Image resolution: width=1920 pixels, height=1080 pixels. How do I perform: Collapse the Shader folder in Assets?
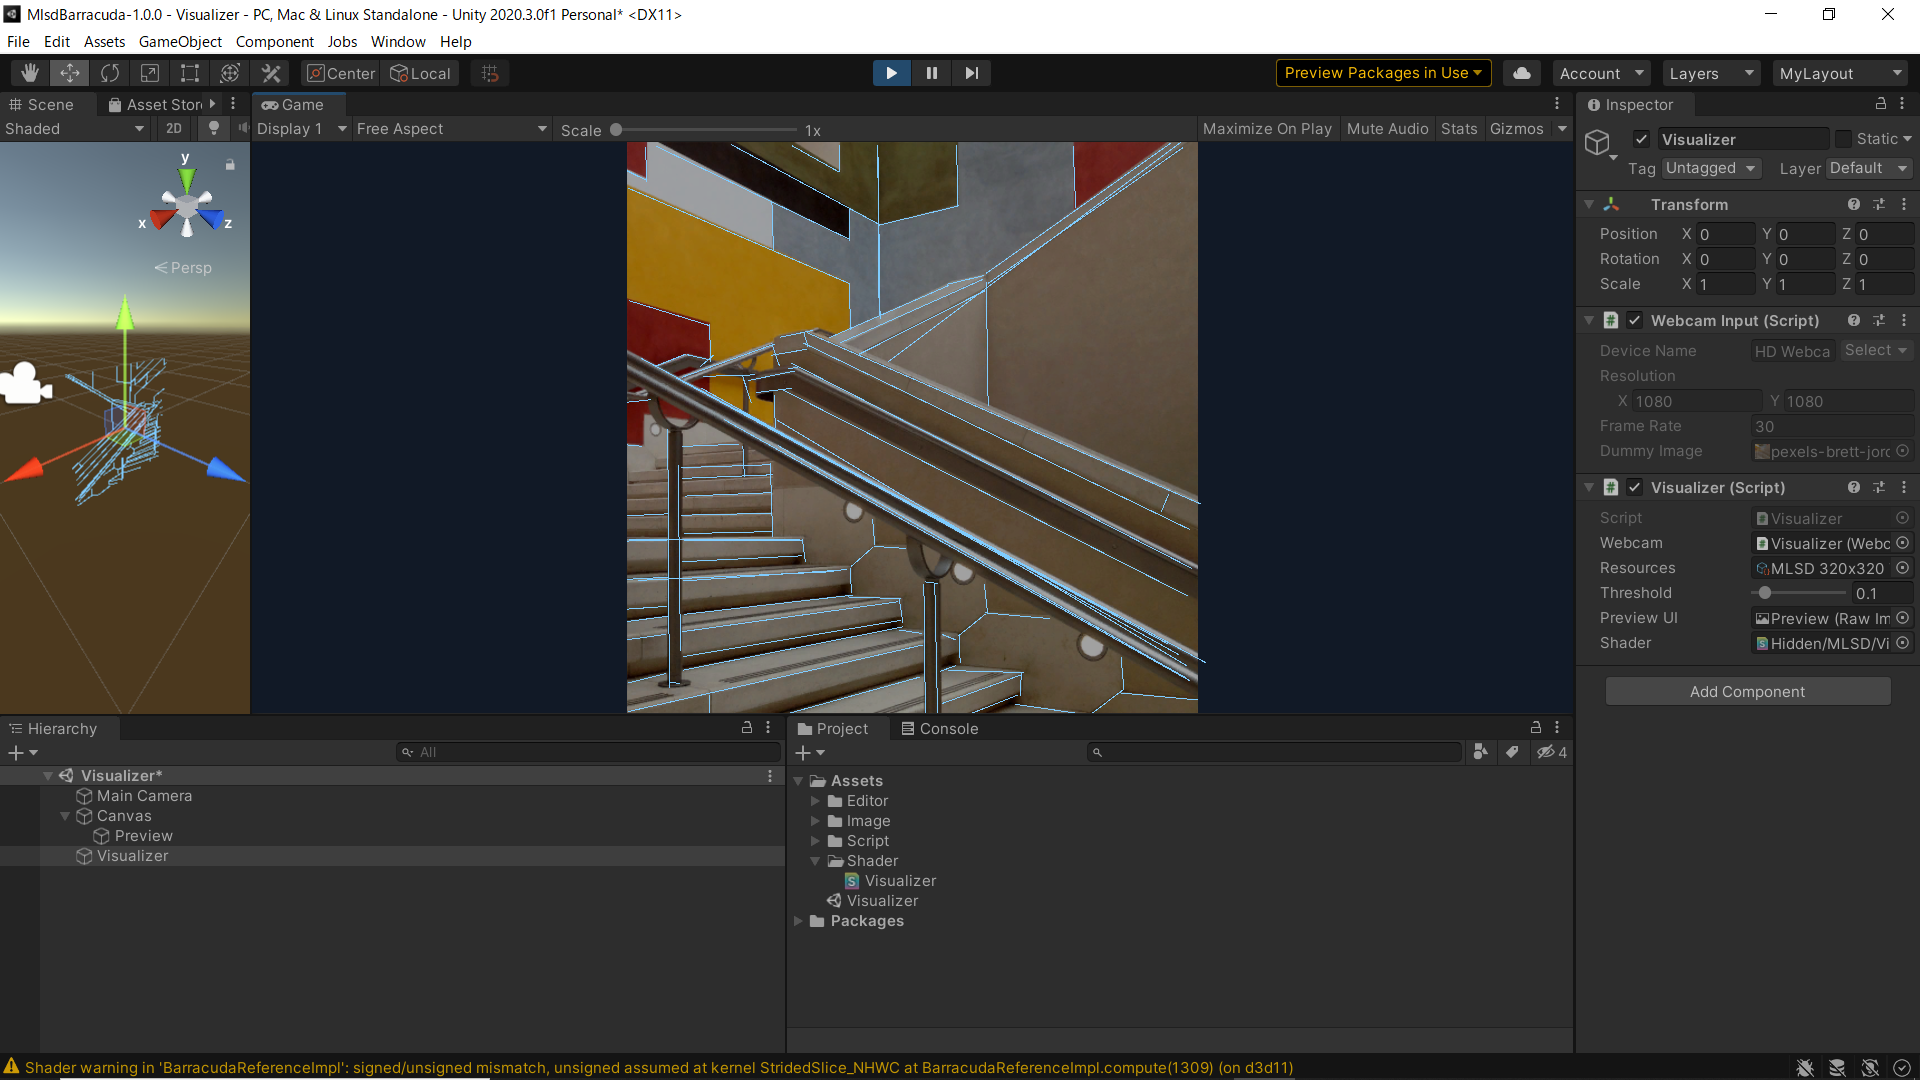(x=815, y=861)
